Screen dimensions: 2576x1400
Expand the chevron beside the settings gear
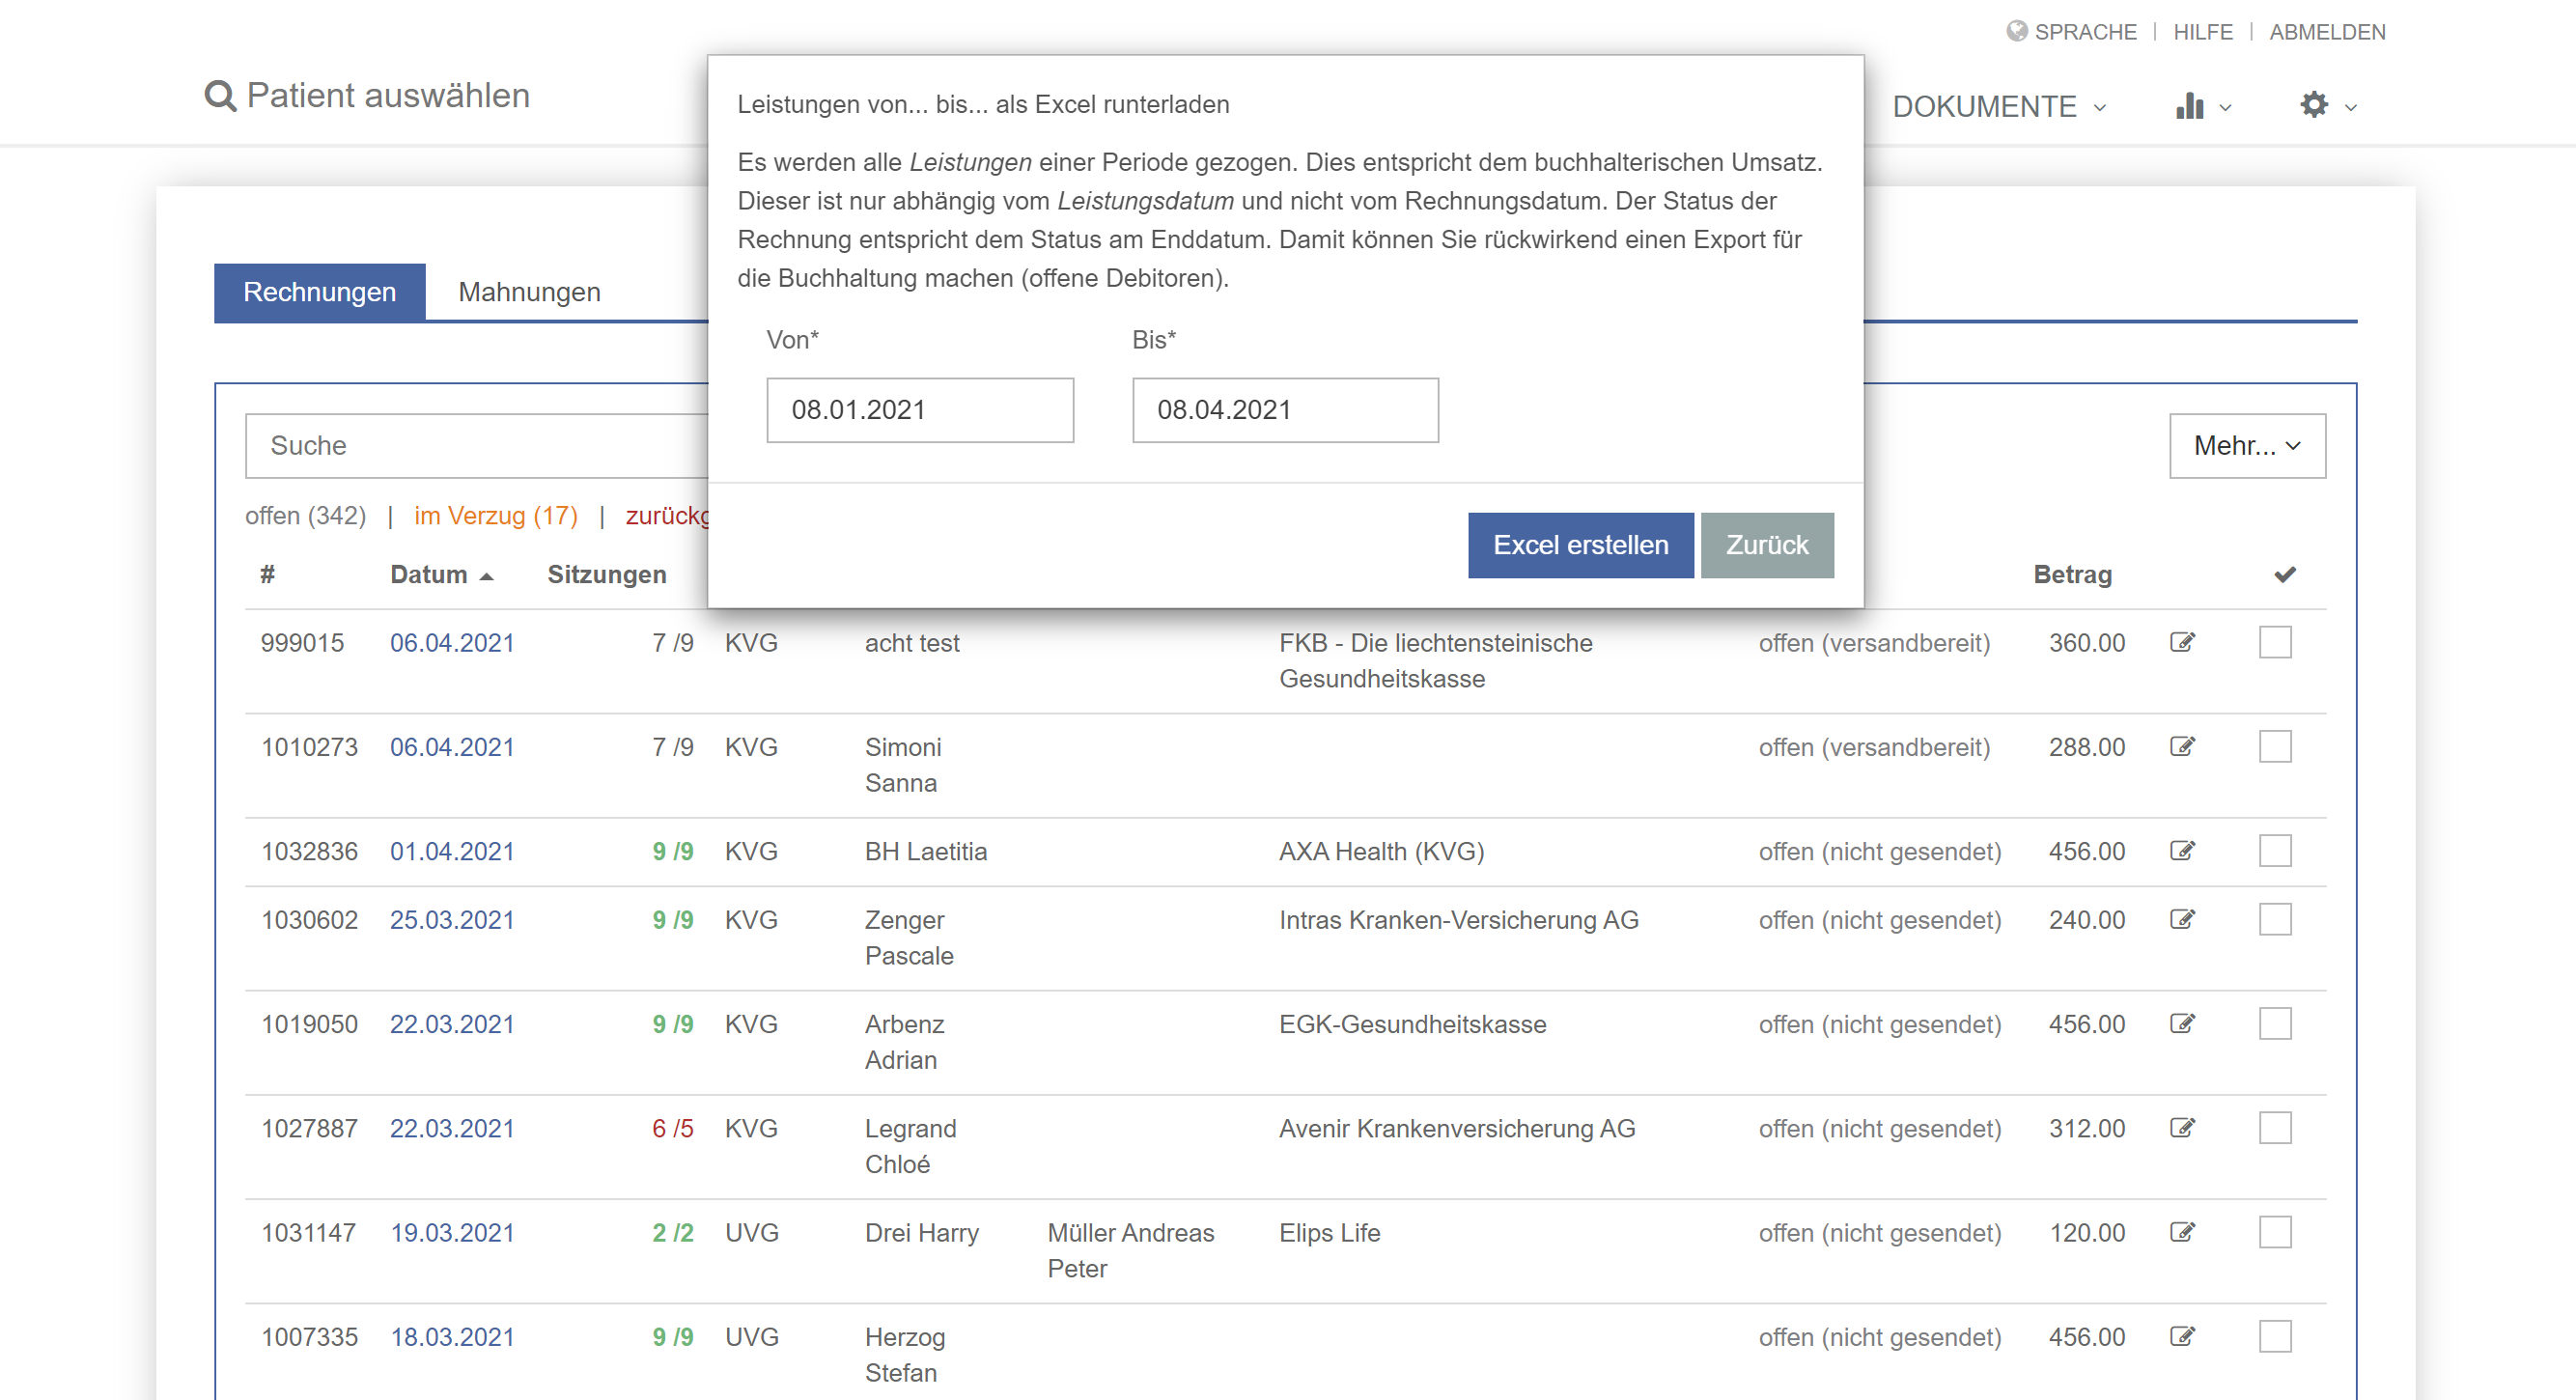click(2351, 108)
